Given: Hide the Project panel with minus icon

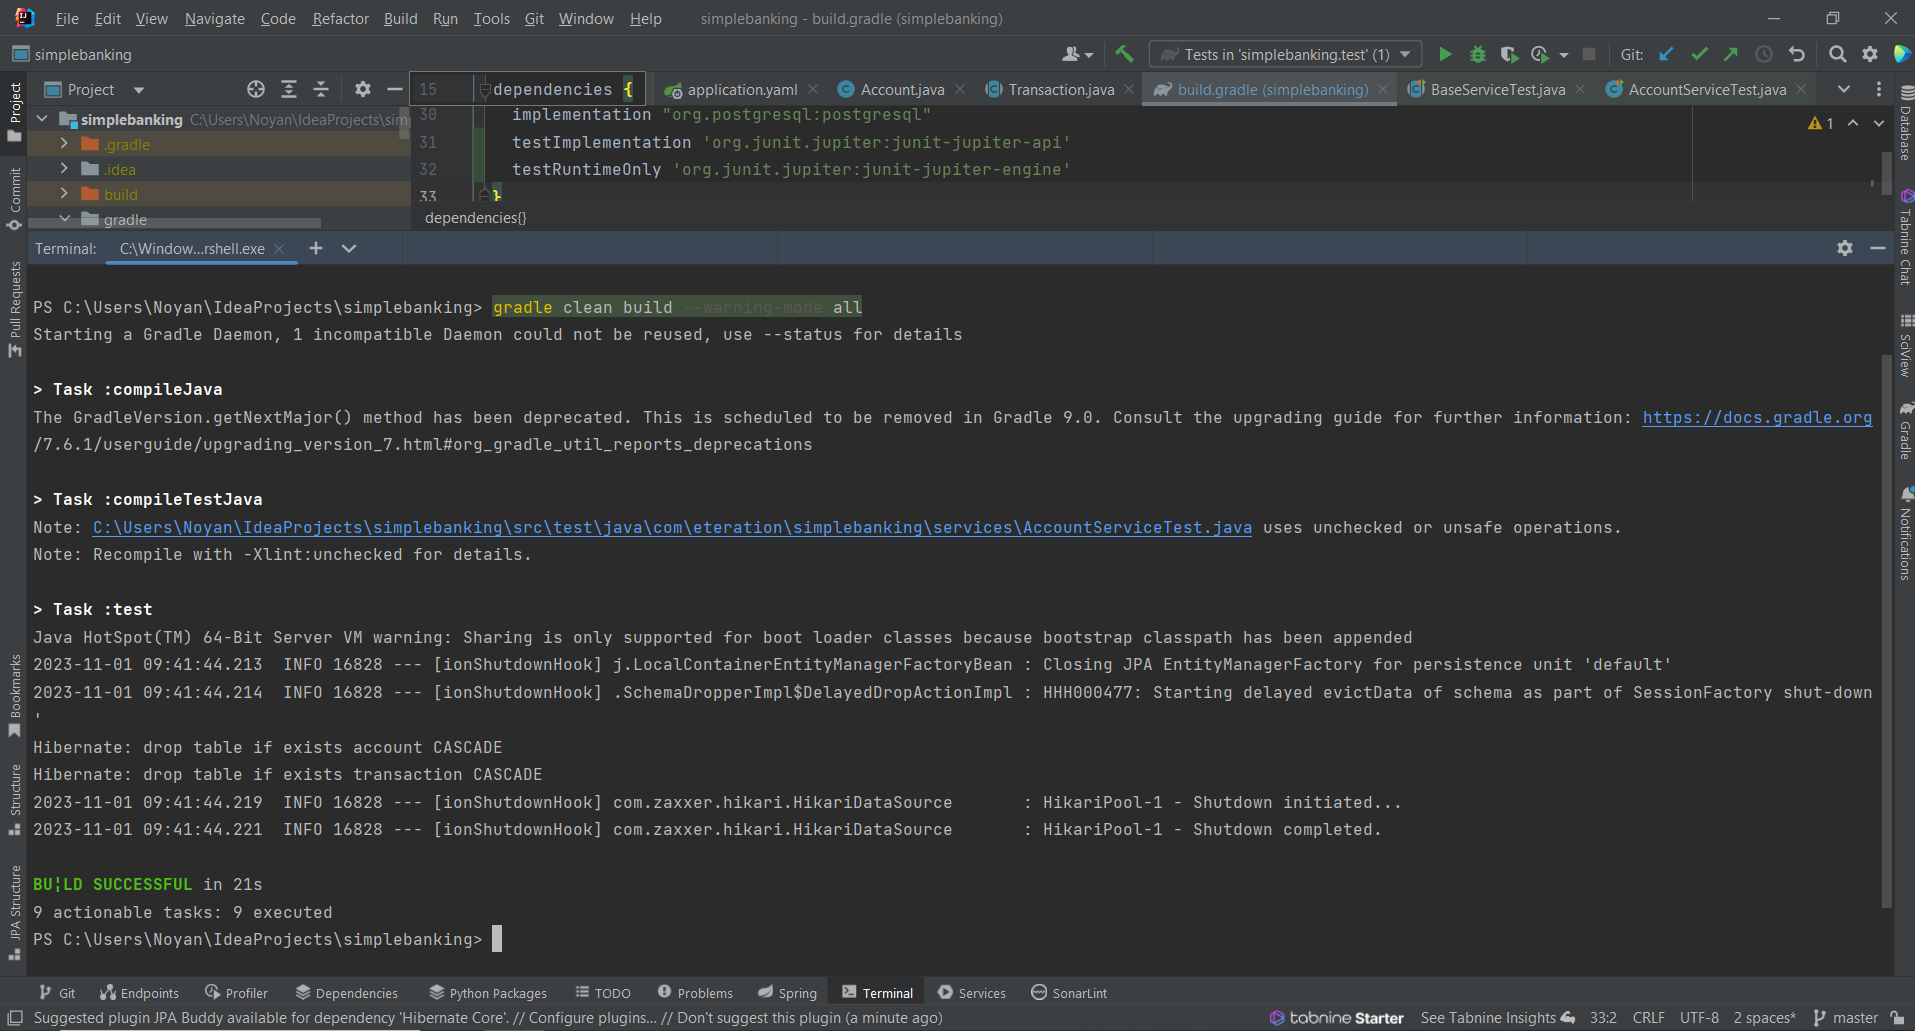Looking at the screenshot, I should [394, 90].
